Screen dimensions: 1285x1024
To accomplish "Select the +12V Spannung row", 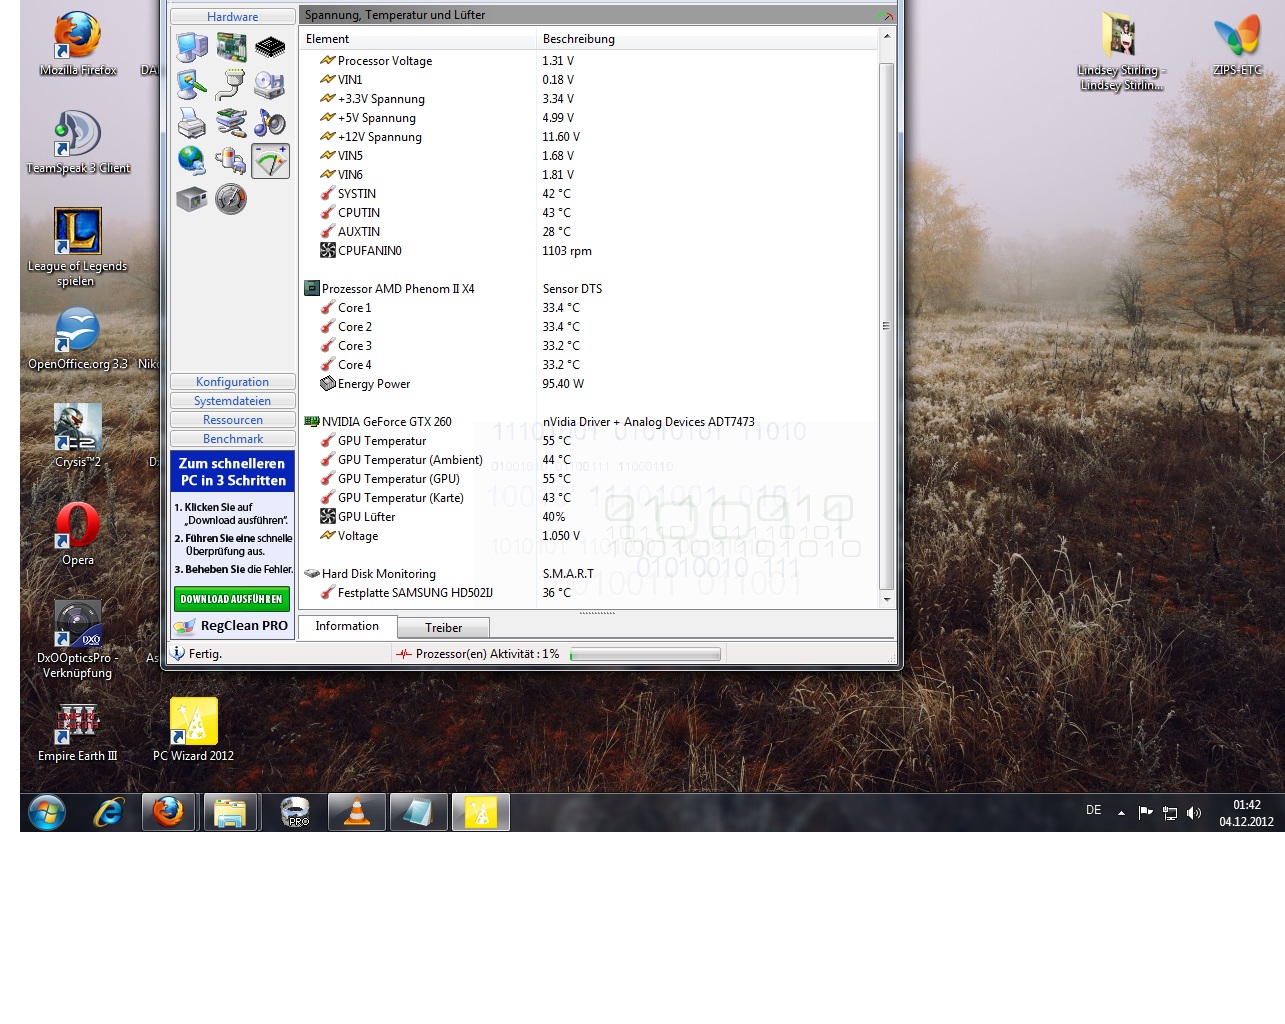I will (x=589, y=137).
